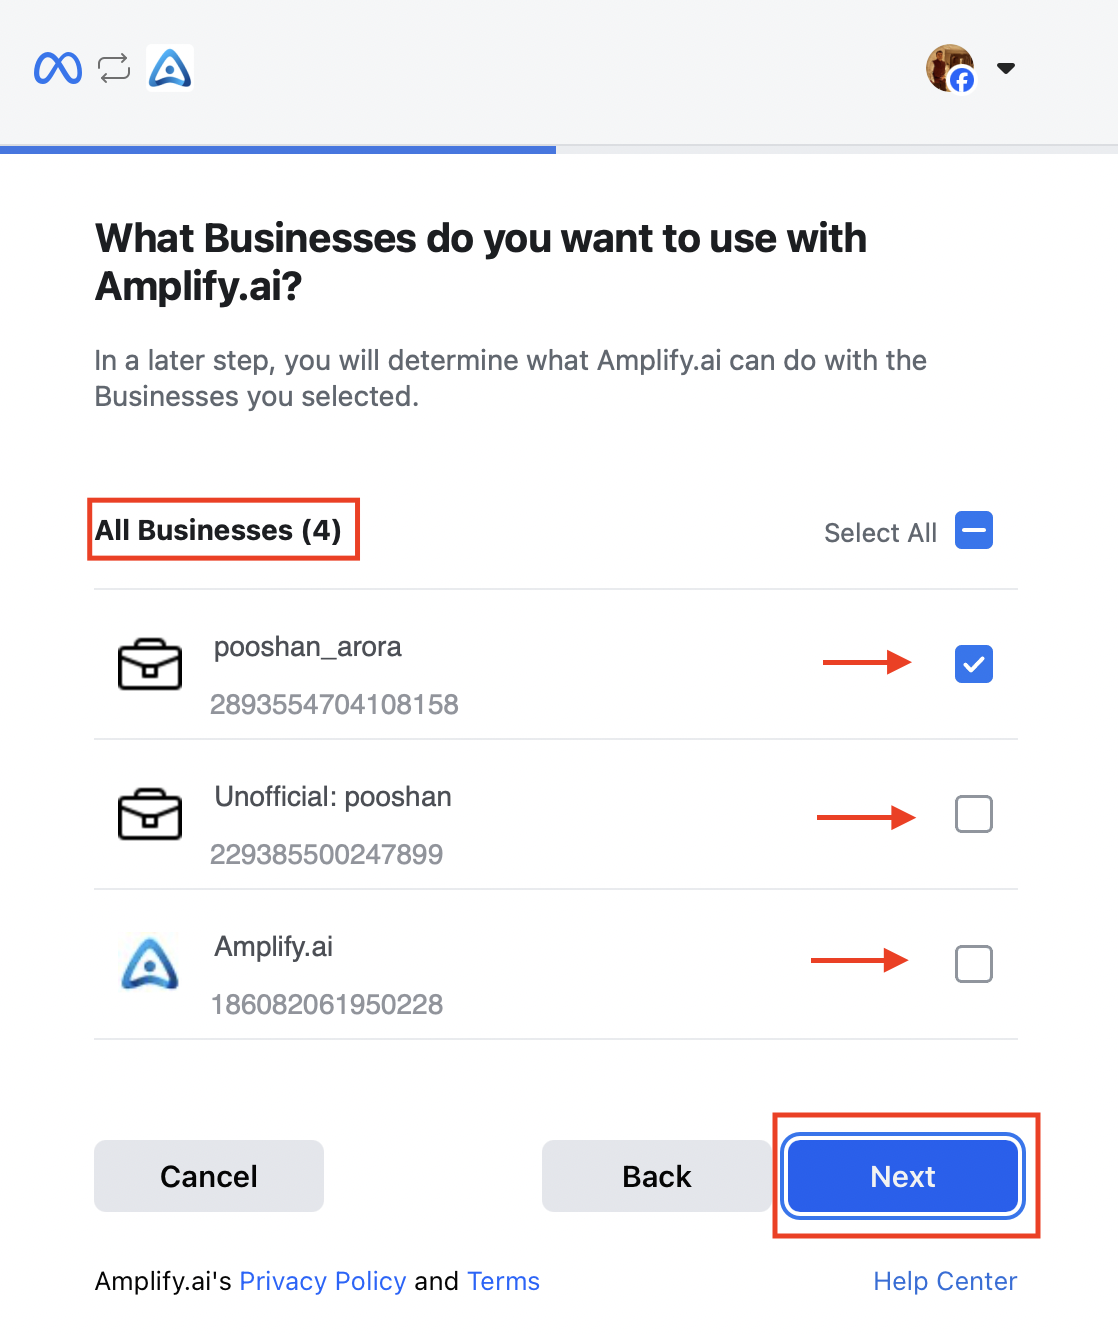1118x1334 pixels.
Task: Open the Privacy Policy link
Action: tap(323, 1281)
